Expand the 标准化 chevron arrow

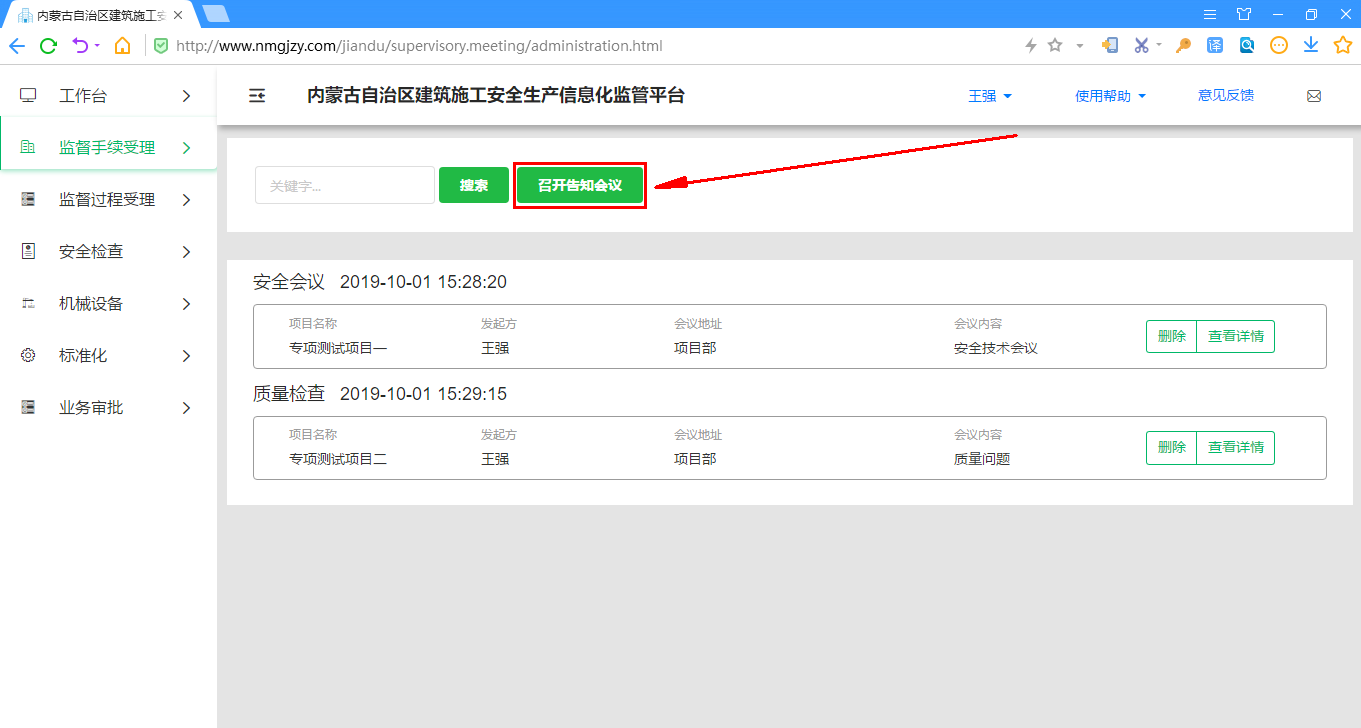coord(186,356)
